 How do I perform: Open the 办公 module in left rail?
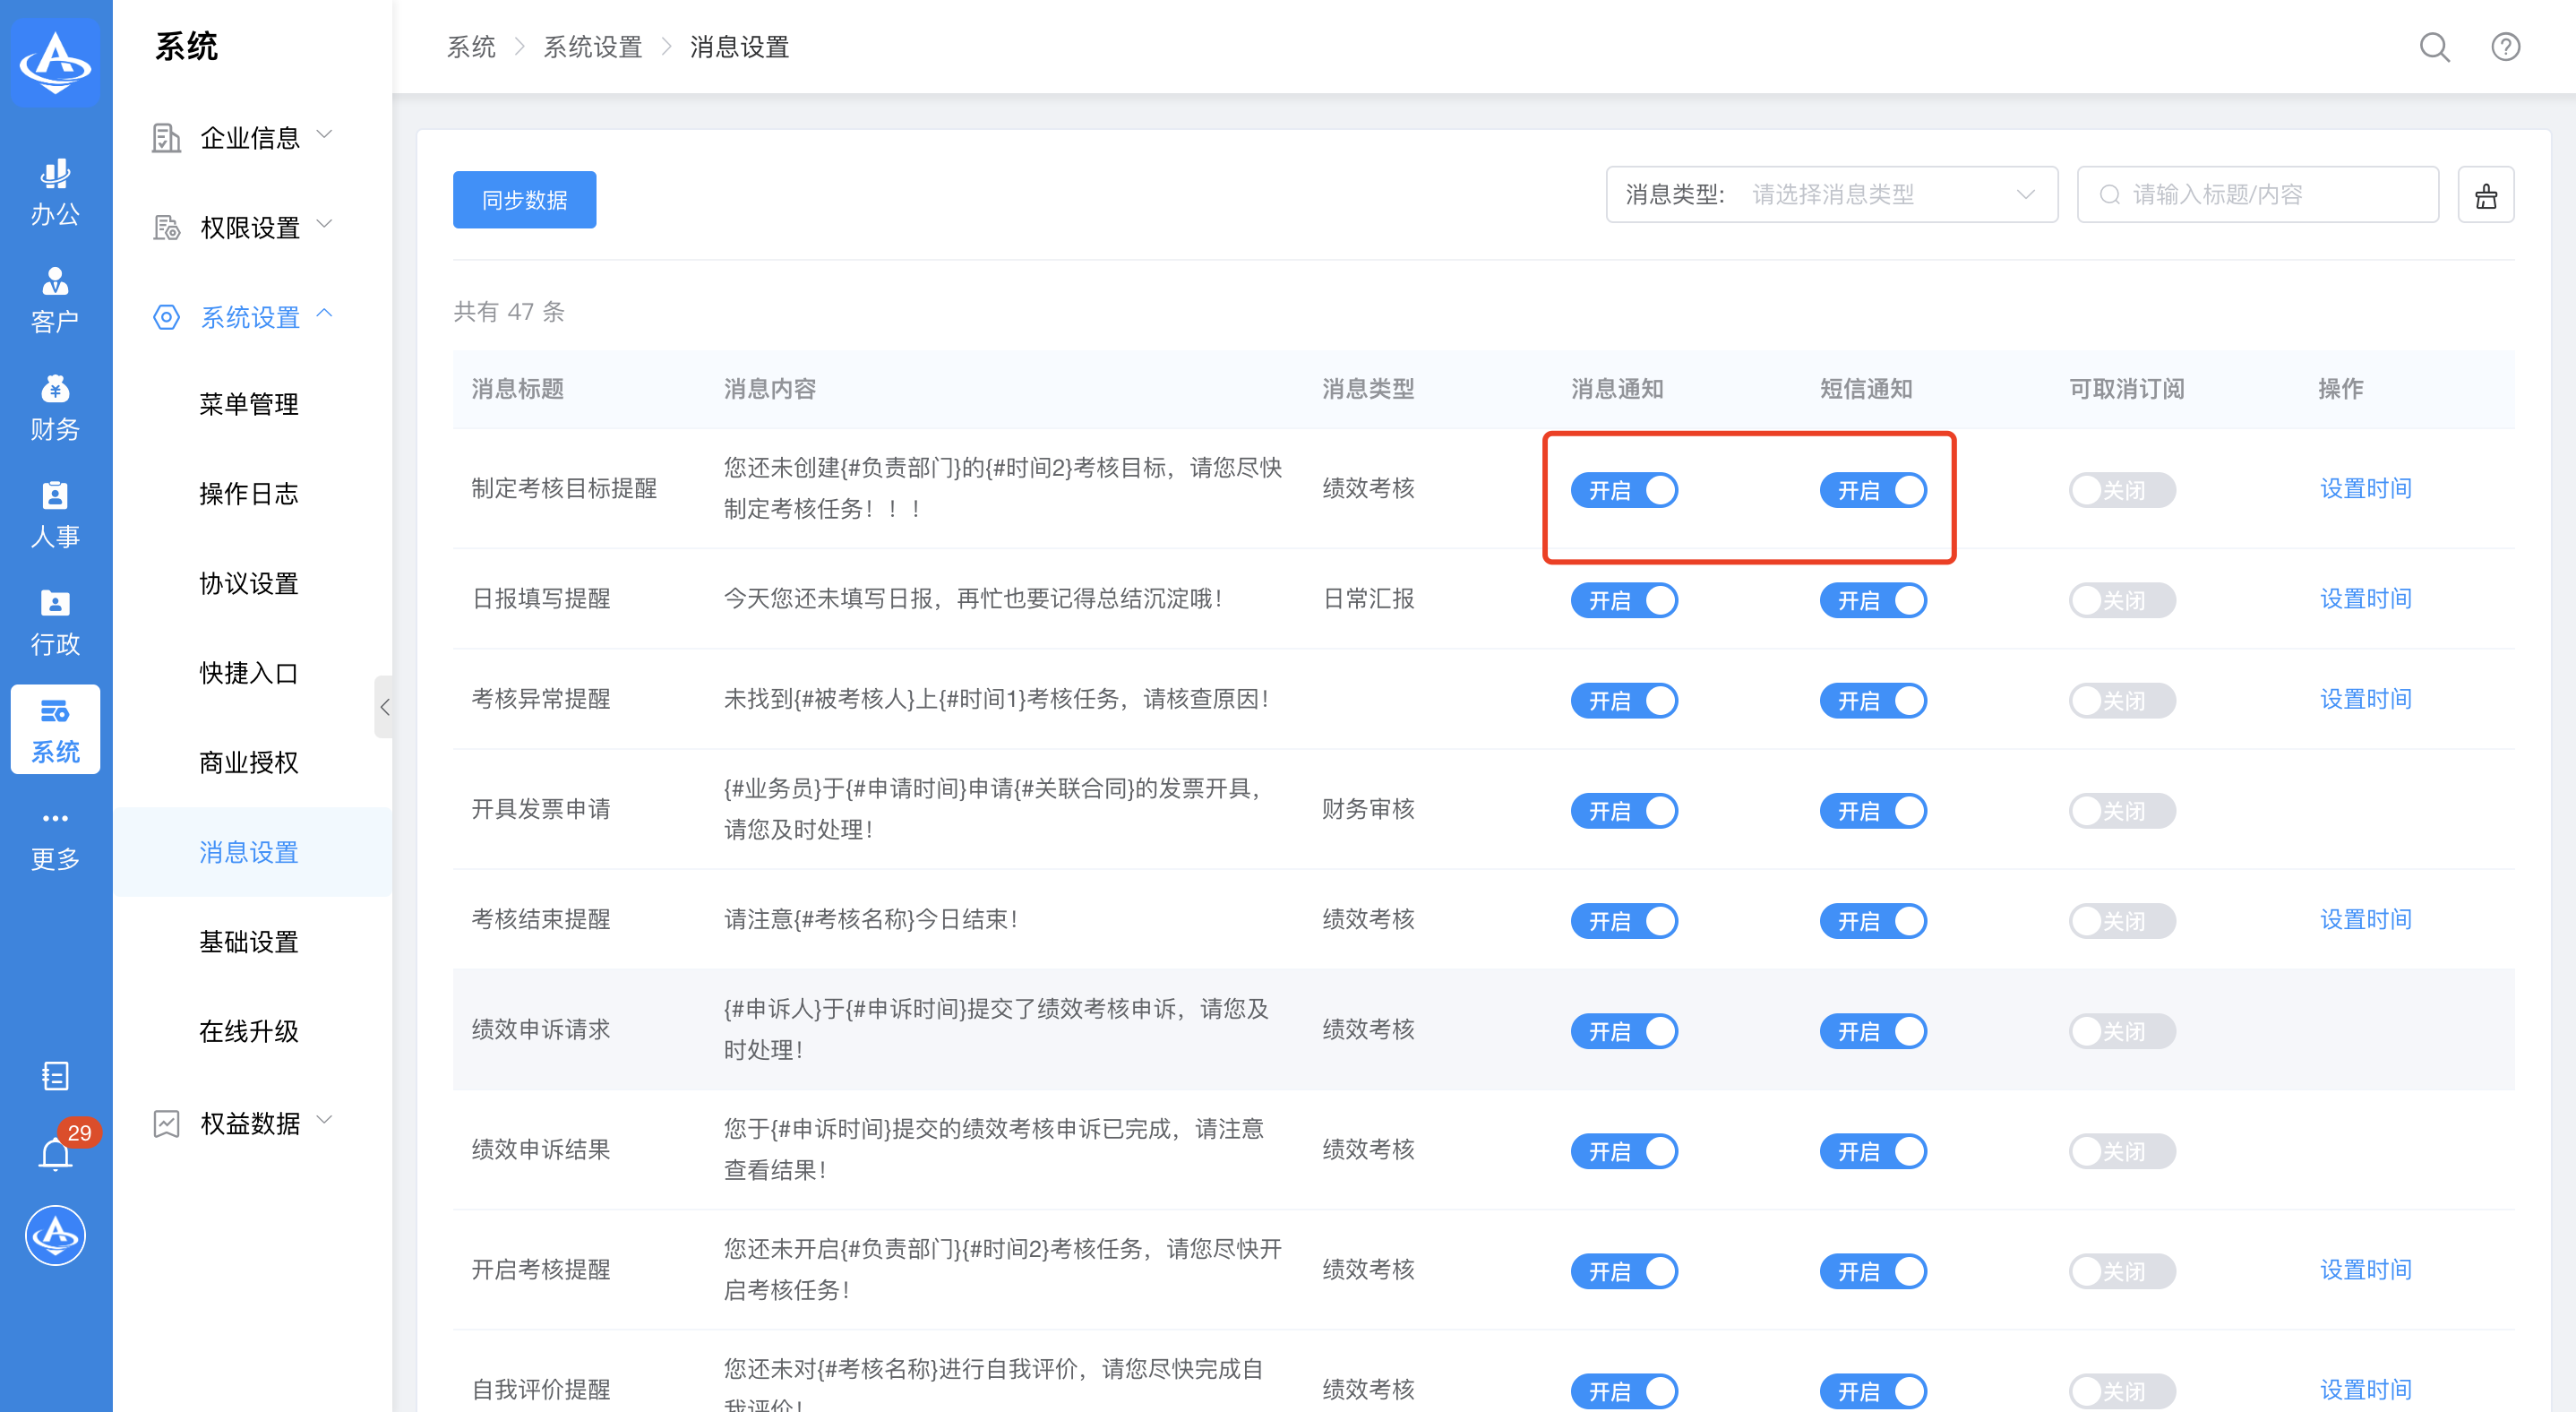(x=55, y=192)
